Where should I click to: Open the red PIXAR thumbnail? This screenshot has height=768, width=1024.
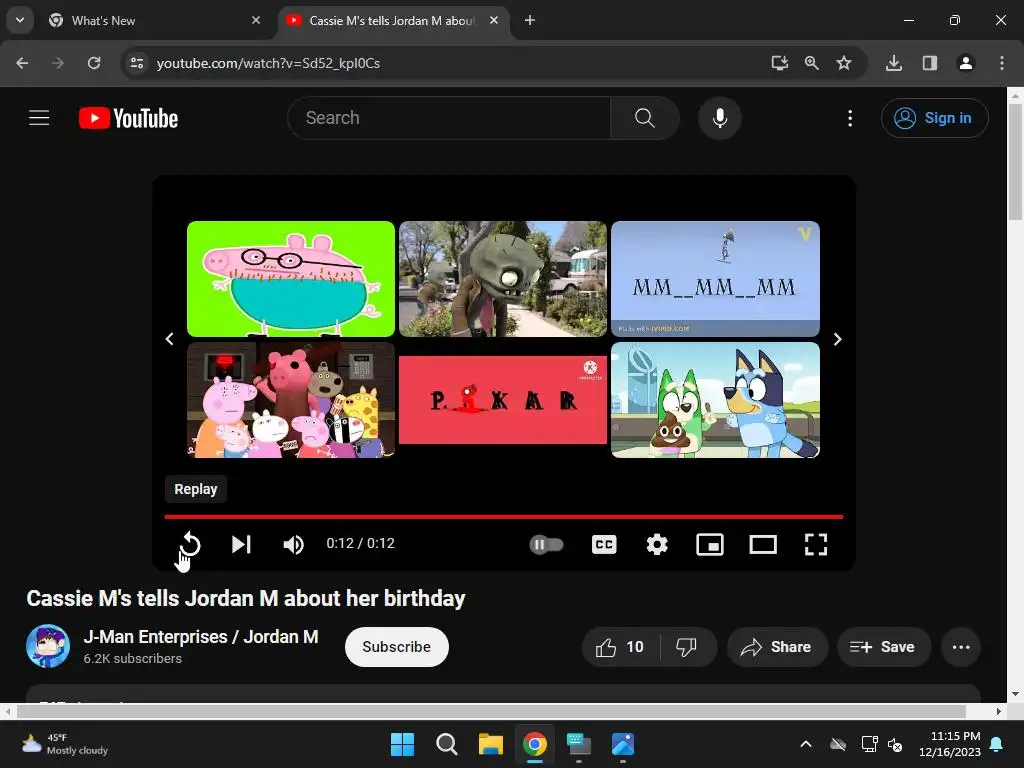coord(503,400)
